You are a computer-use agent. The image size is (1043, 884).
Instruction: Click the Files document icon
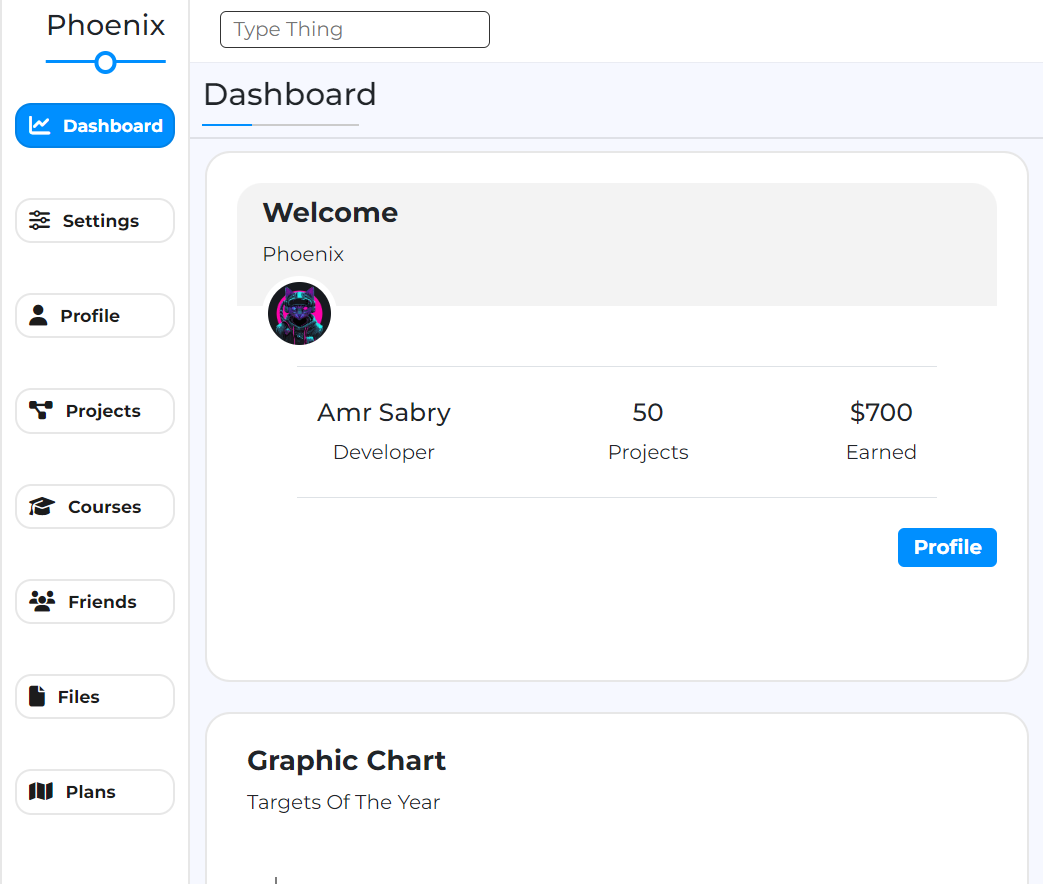click(x=37, y=696)
